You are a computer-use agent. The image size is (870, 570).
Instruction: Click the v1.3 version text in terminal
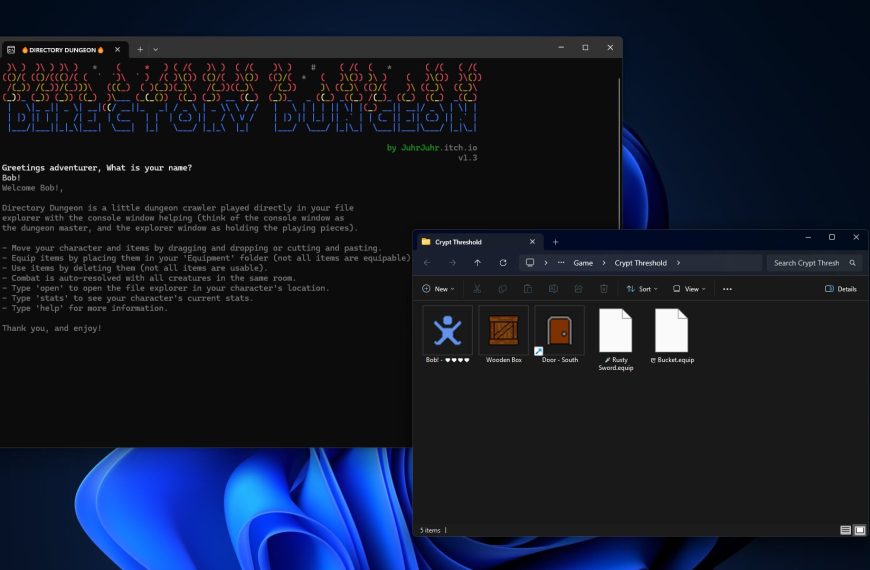point(468,158)
